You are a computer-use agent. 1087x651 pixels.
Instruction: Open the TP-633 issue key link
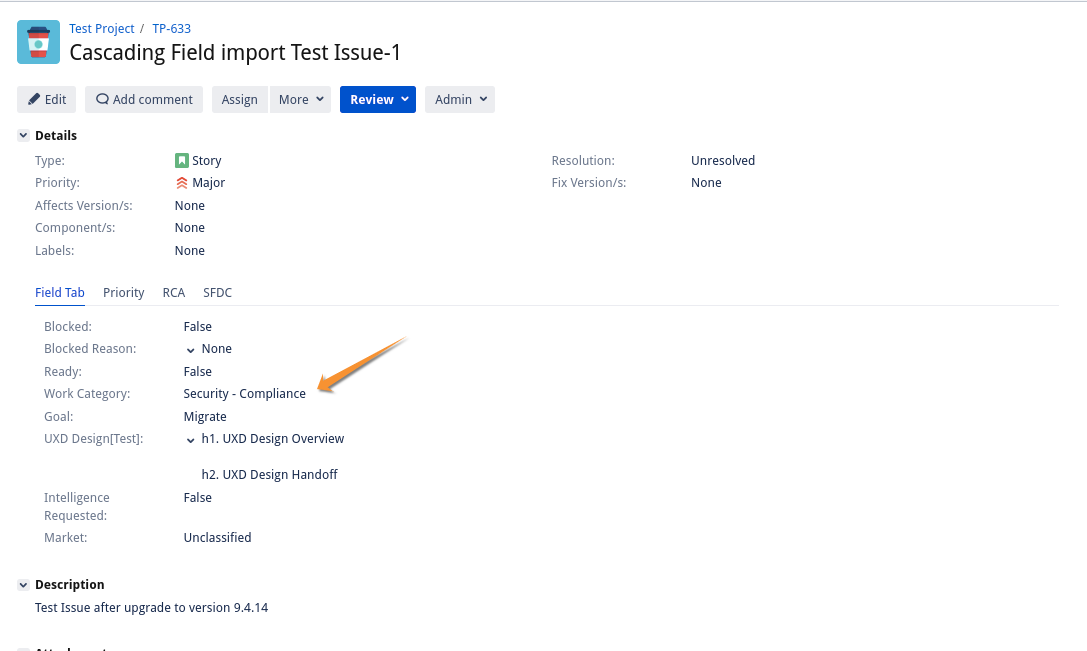171,28
